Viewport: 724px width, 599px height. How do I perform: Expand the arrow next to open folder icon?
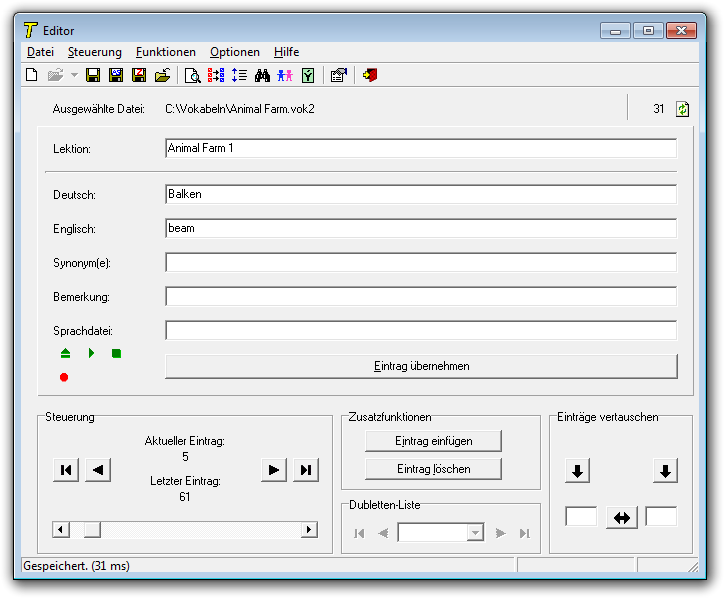[x=74, y=75]
